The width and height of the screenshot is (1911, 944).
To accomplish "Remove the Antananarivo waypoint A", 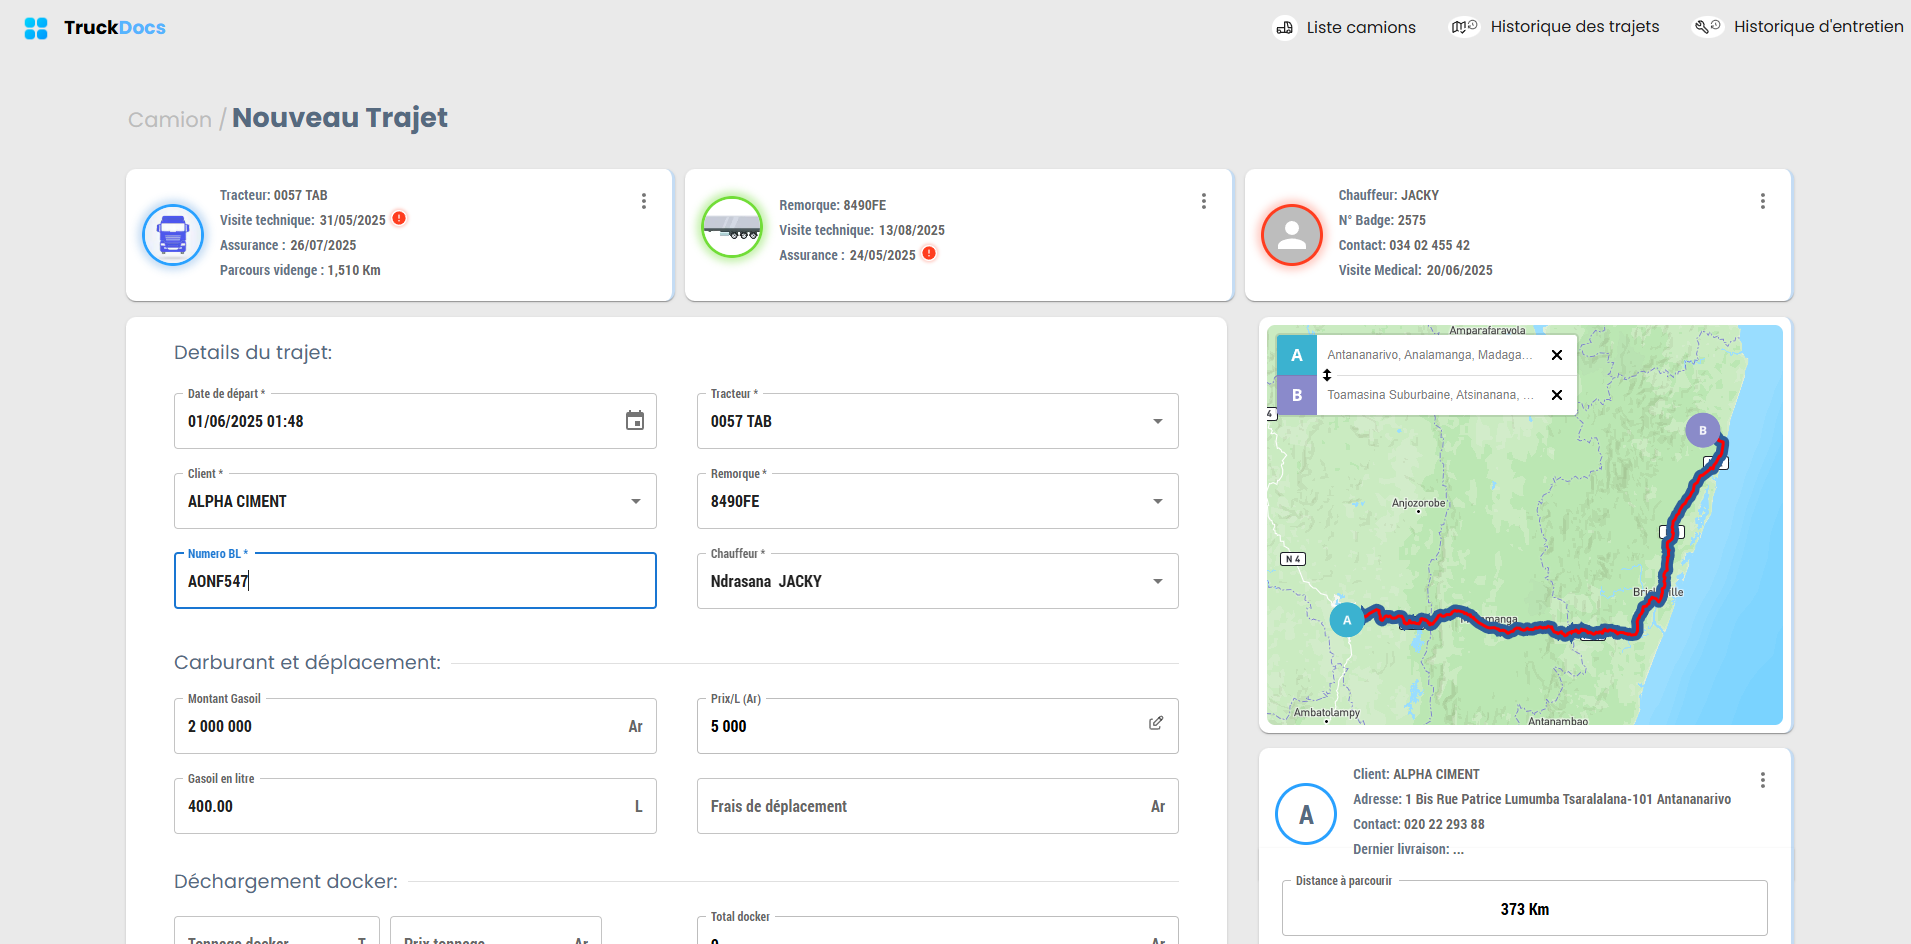I will point(1557,355).
